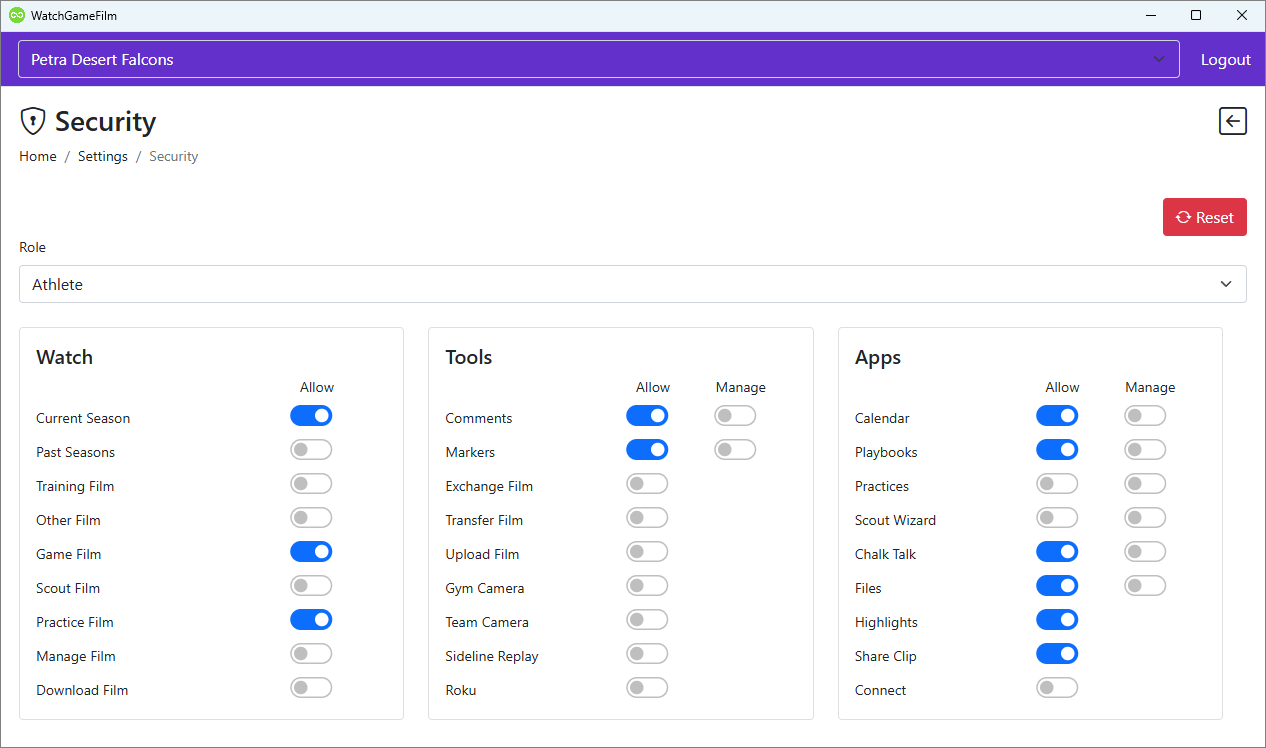Disable the Share Clip toggle
The image size is (1266, 748).
(1057, 654)
